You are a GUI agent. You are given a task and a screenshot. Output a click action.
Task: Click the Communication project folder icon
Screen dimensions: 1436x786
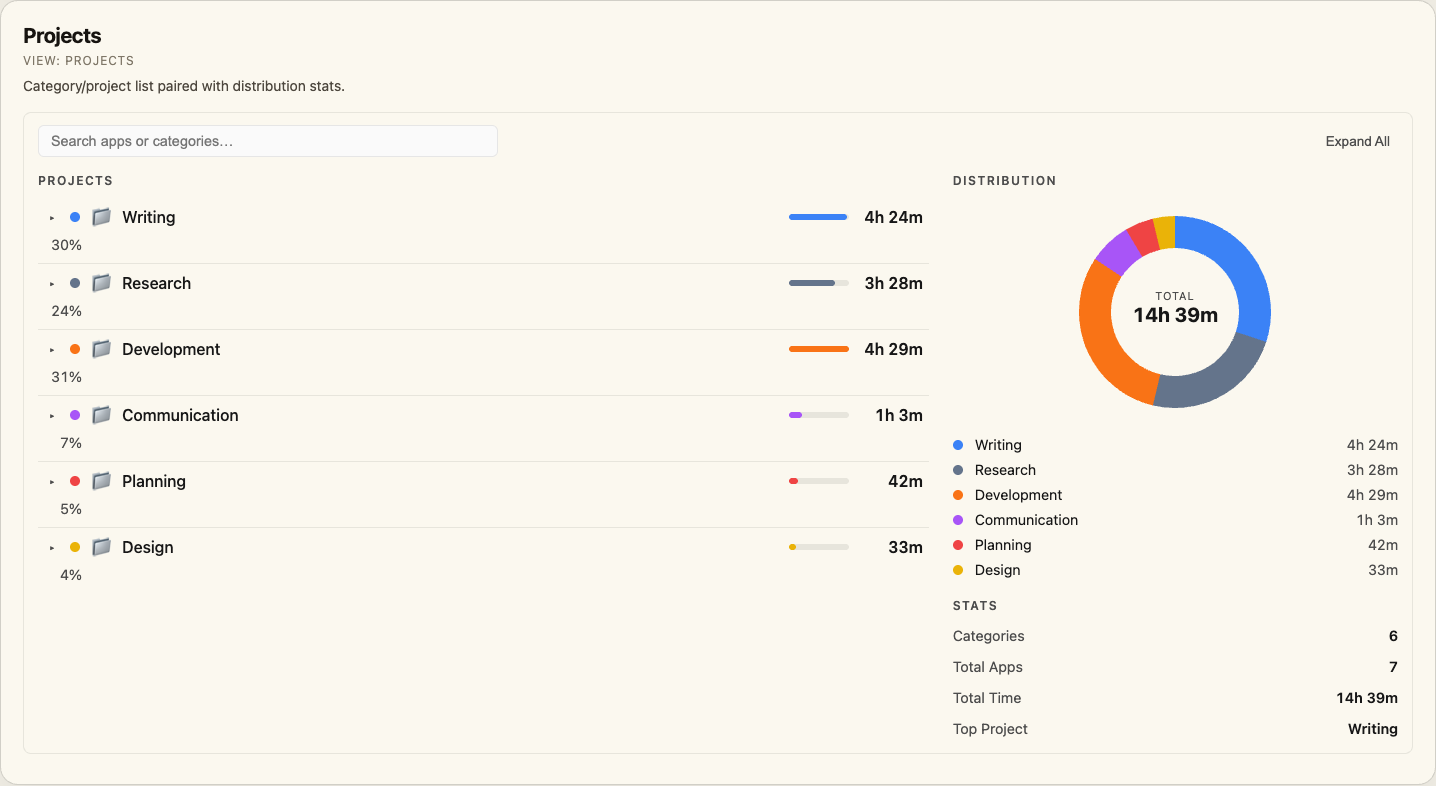[101, 415]
